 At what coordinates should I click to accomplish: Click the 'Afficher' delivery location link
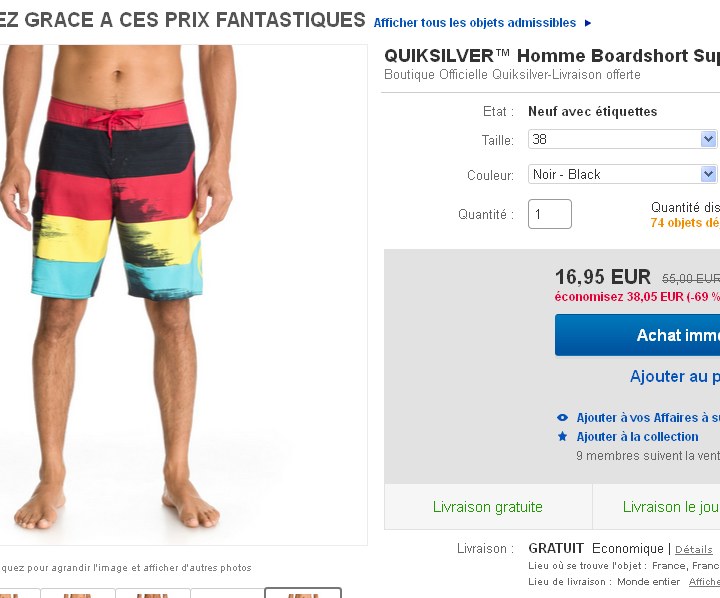[704, 582]
